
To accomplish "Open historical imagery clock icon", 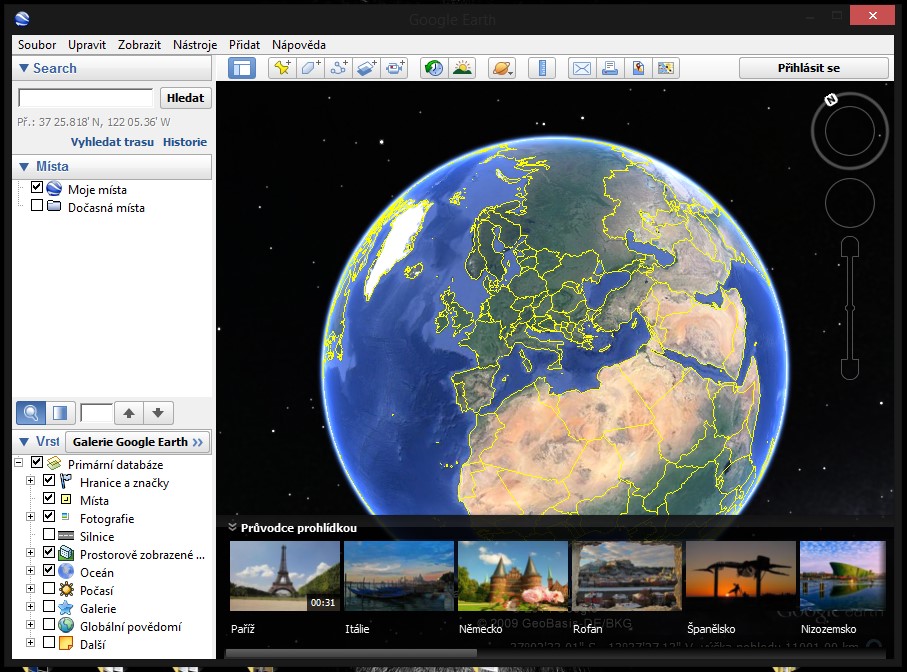I will coord(434,68).
